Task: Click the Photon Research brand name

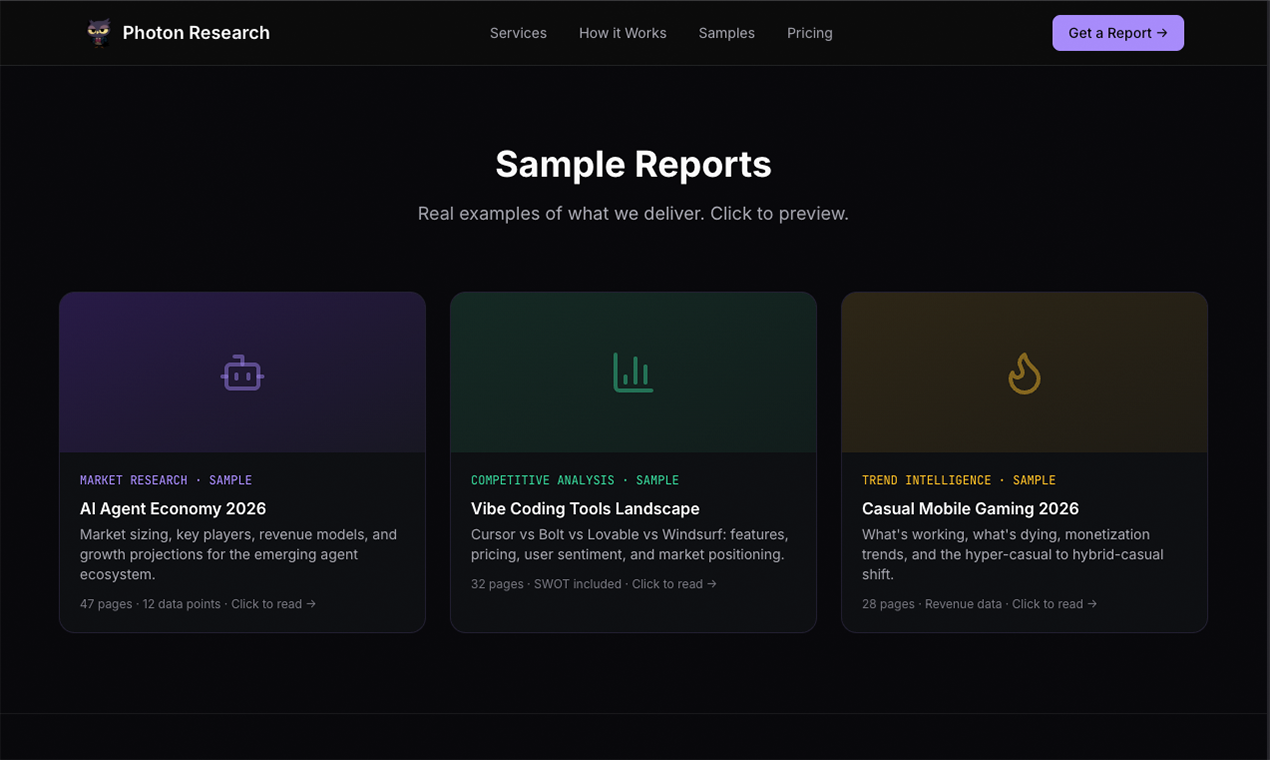Action: 196,32
